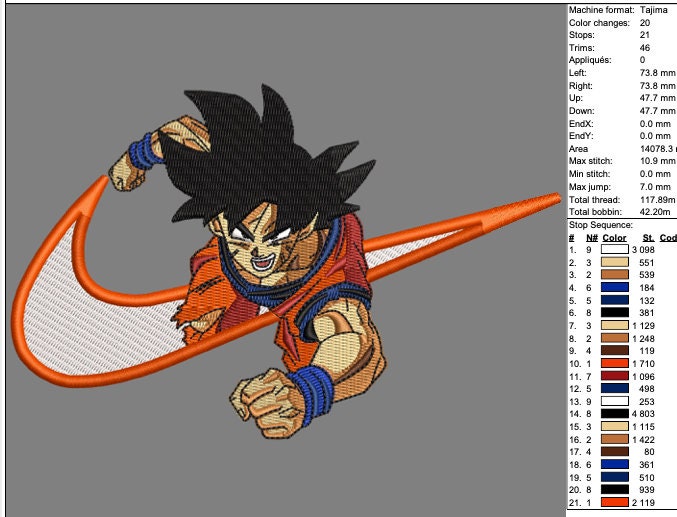Screen dimensions: 677x517
Task: Click the '#' column header
Action: (572, 238)
